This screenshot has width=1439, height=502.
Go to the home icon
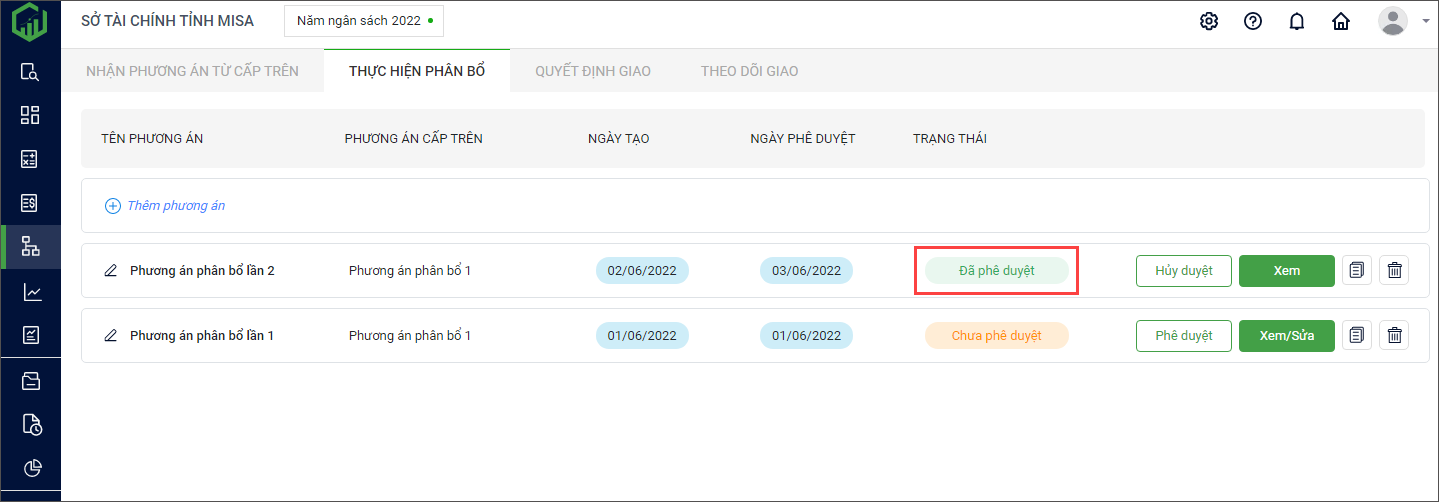1341,21
